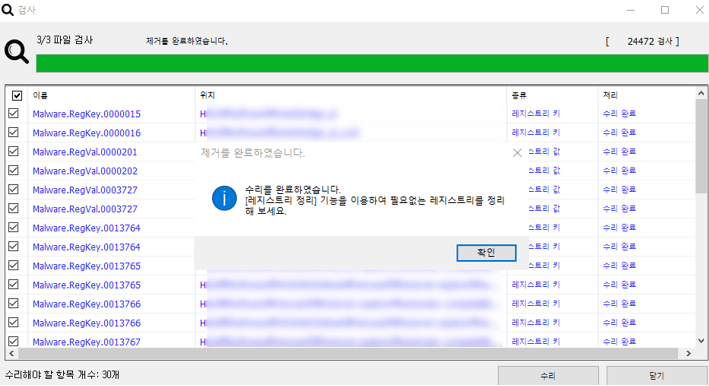Click the 확인 button in the dialog
The height and width of the screenshot is (386, 709).
click(x=486, y=253)
